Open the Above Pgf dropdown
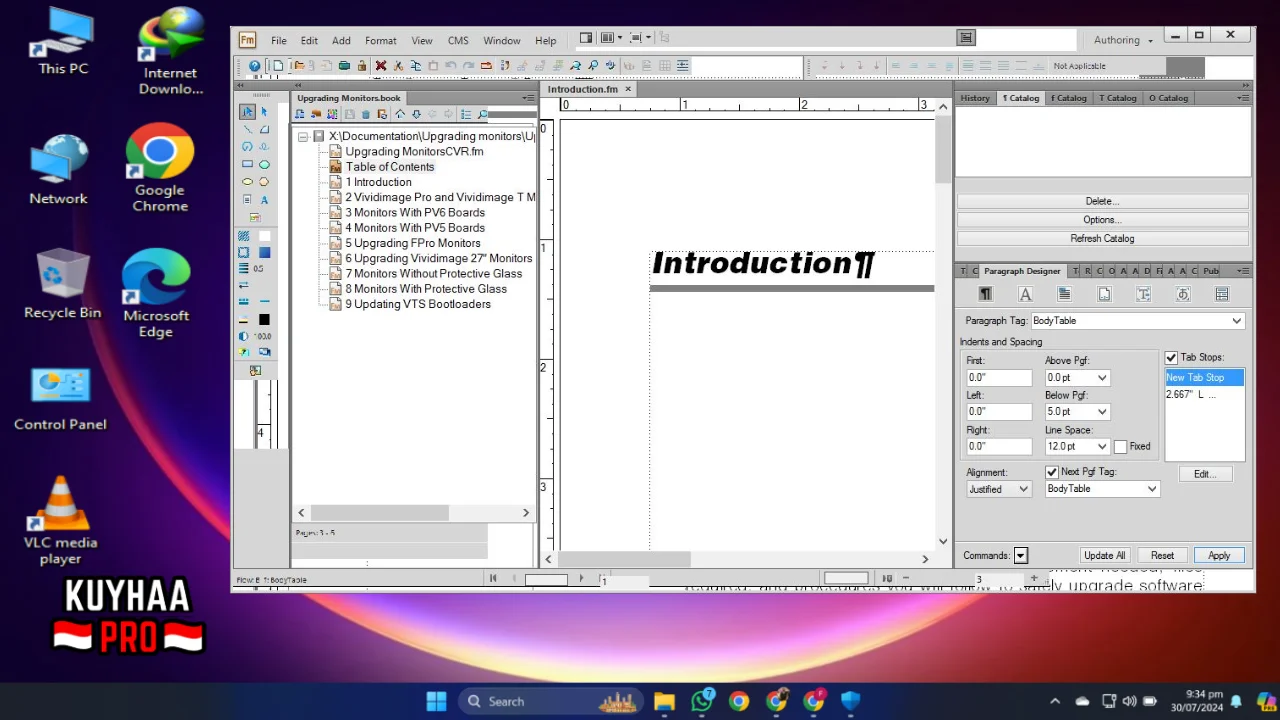 [x=1102, y=378]
